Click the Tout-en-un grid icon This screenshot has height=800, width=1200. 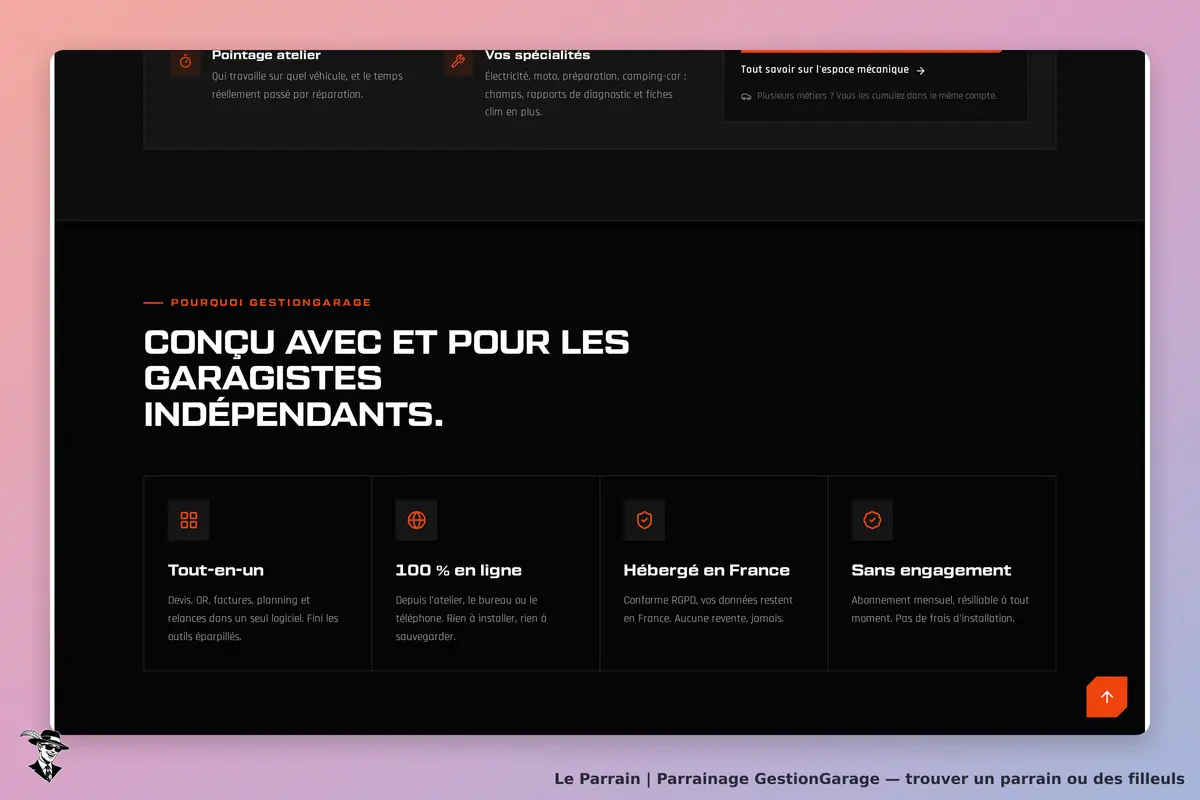point(188,520)
